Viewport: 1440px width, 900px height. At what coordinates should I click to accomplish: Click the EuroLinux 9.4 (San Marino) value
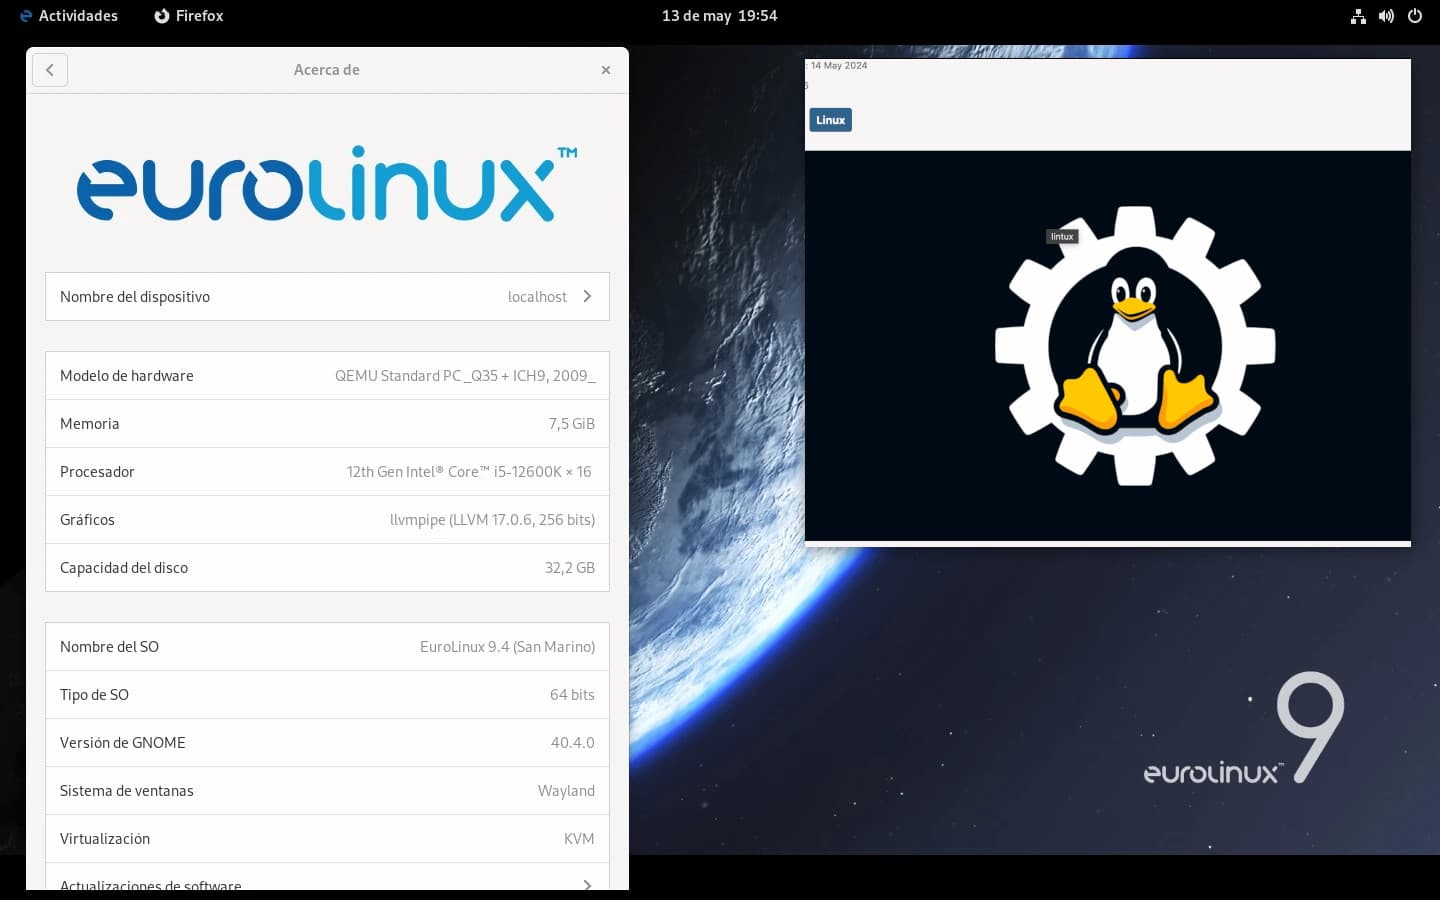(x=507, y=647)
